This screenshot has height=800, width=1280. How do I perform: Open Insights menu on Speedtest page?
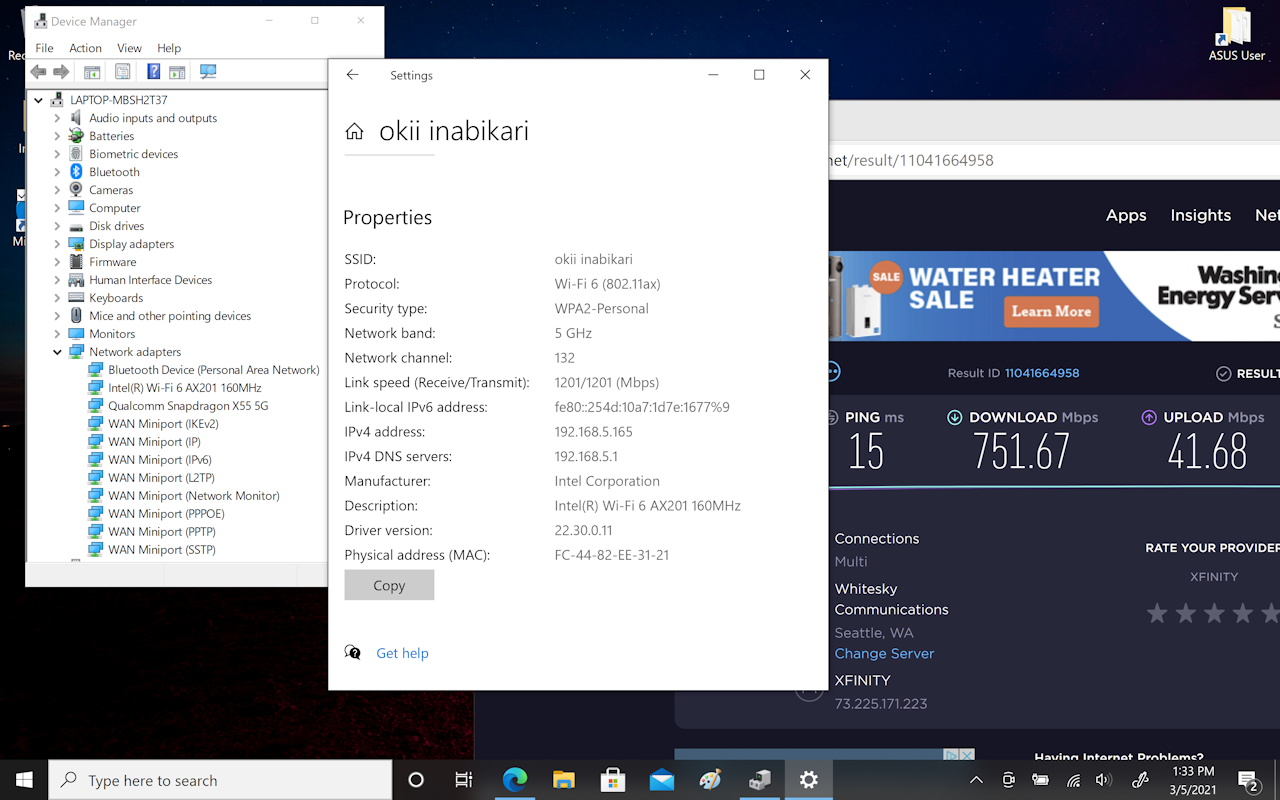pos(1201,215)
